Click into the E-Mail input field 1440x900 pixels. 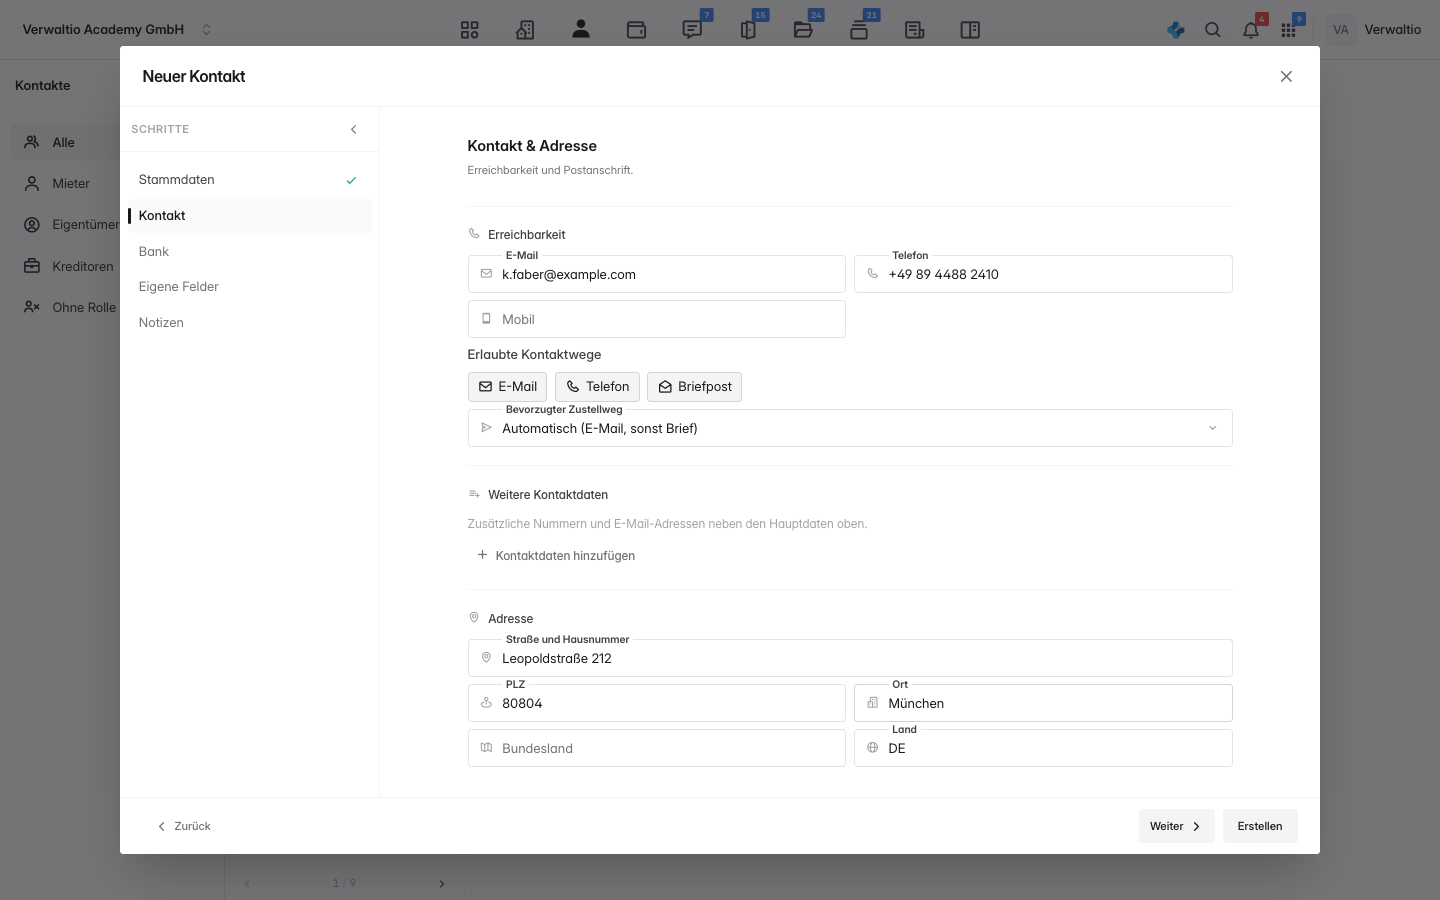657,274
